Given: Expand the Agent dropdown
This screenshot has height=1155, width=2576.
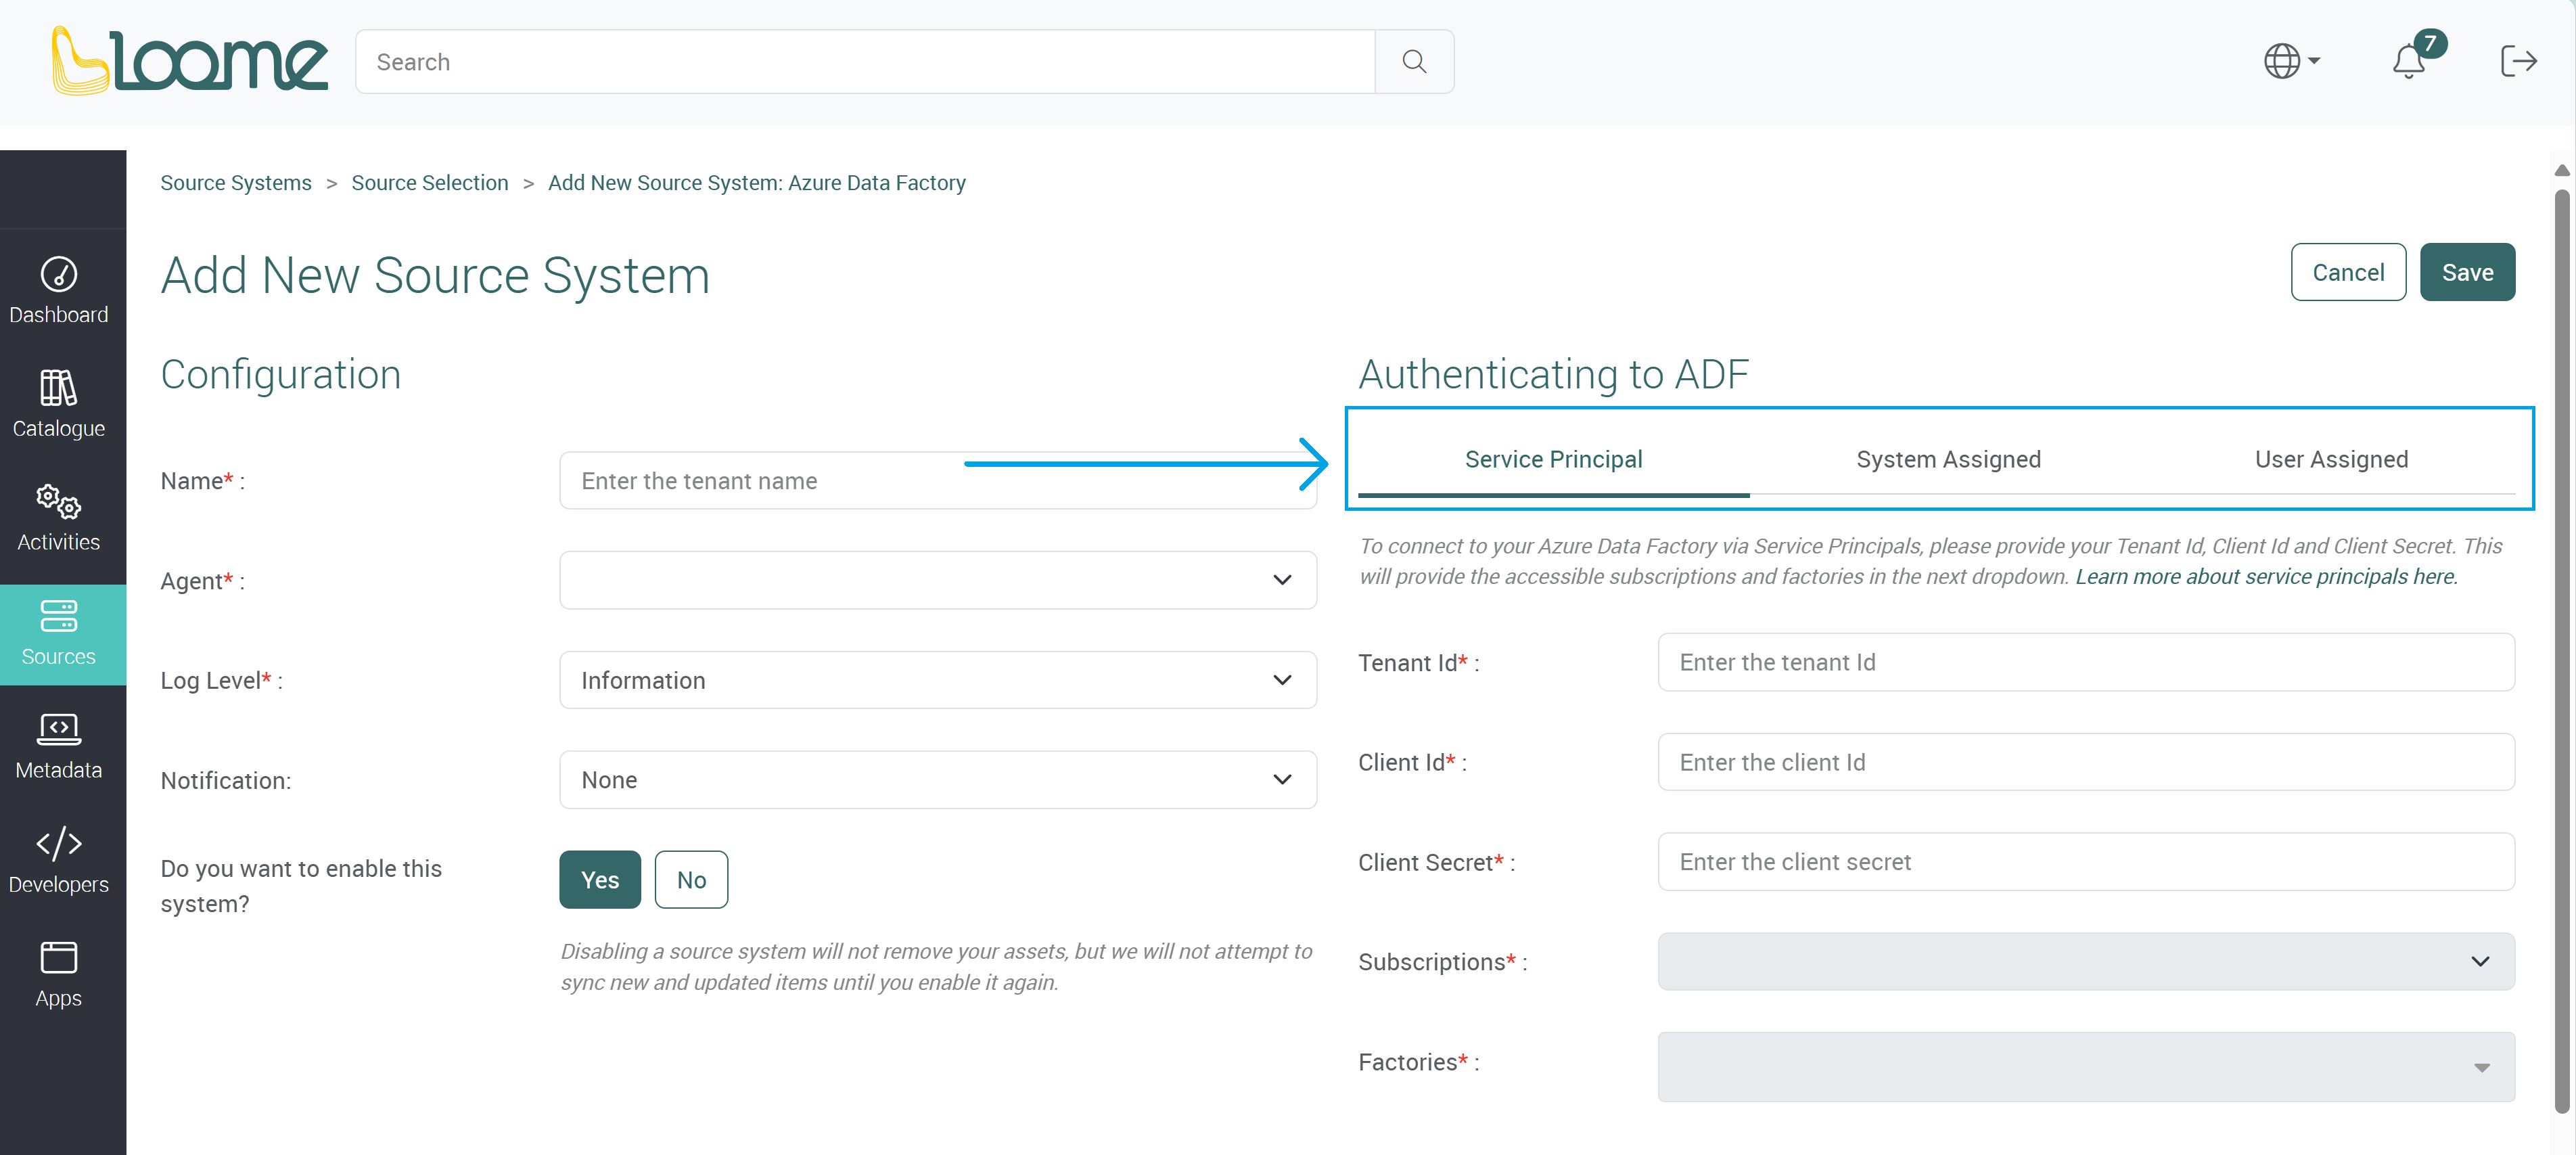Looking at the screenshot, I should coord(938,580).
